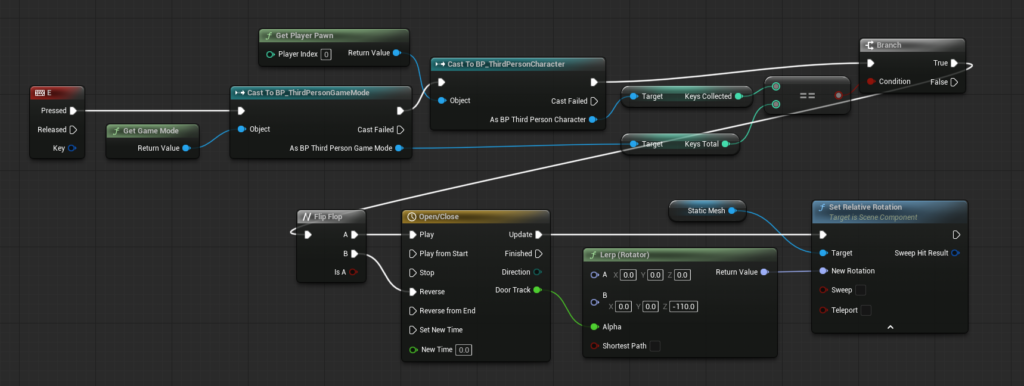Click the timeline Reverse pin
The width and height of the screenshot is (1024, 386).
click(x=413, y=292)
